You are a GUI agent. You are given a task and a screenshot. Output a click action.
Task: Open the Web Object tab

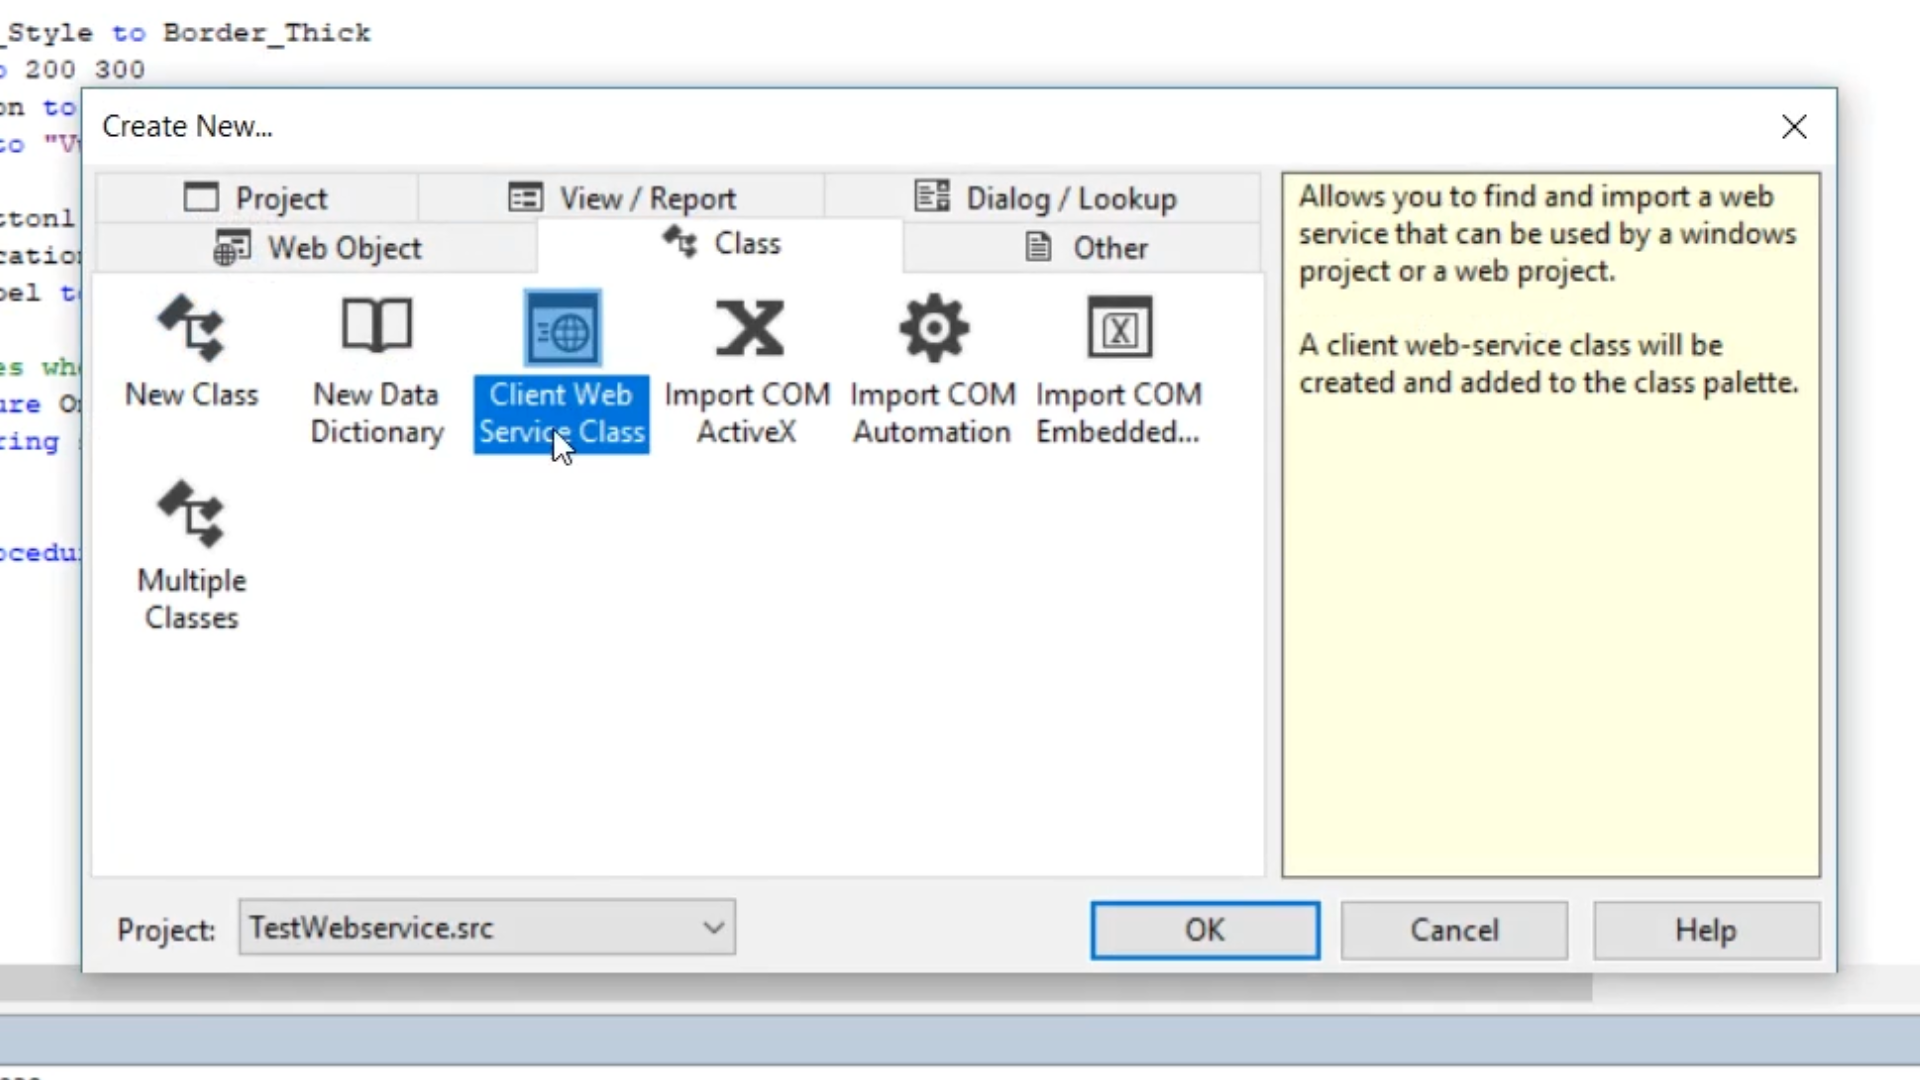(318, 248)
